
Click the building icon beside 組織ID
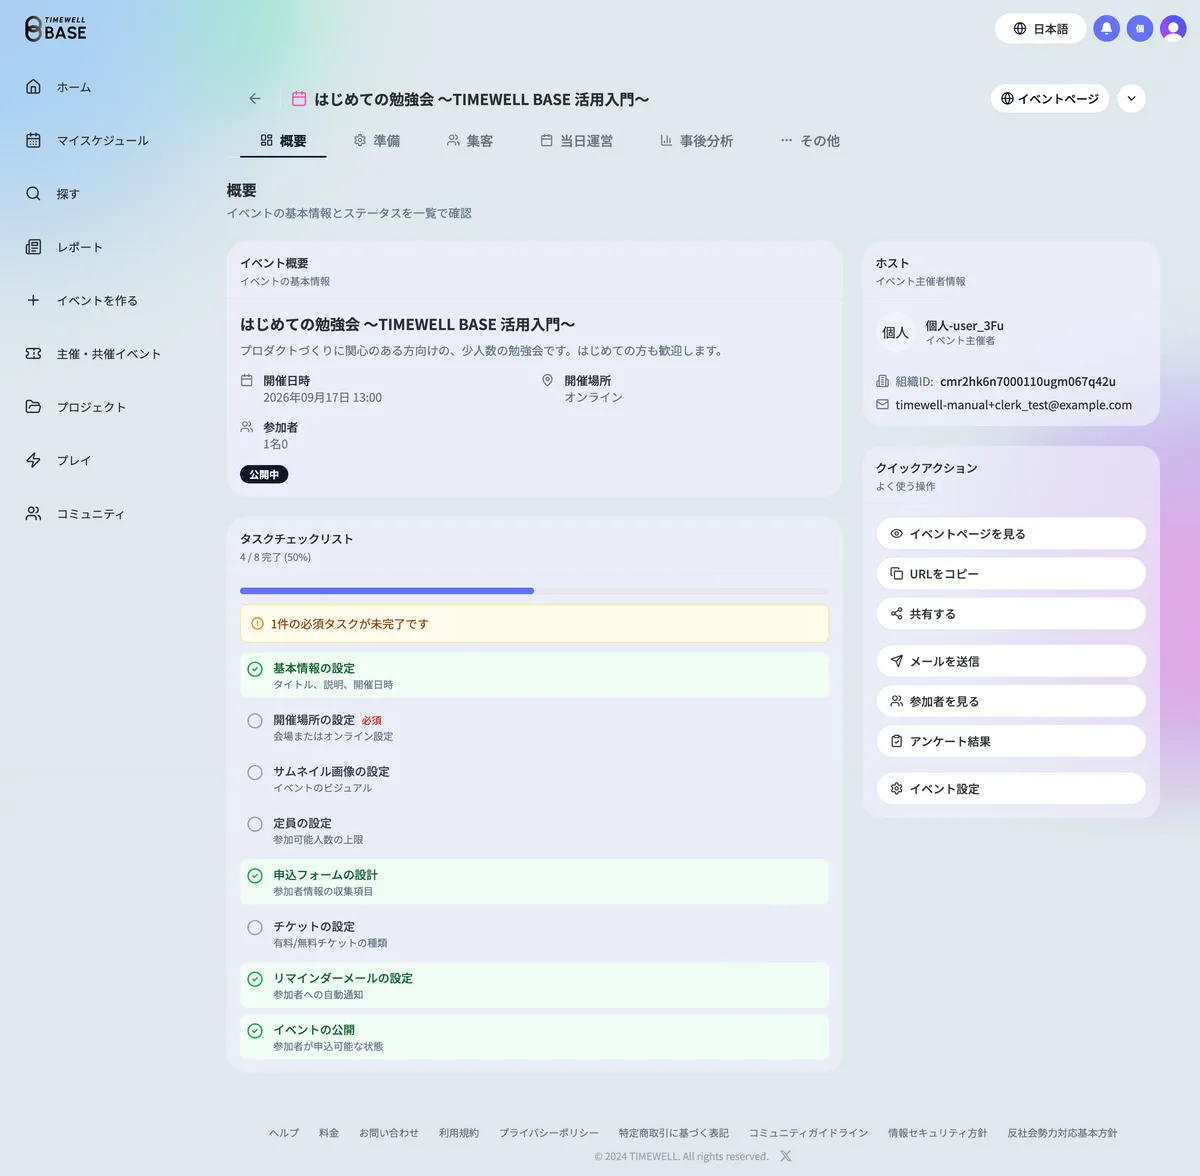pyautogui.click(x=882, y=381)
